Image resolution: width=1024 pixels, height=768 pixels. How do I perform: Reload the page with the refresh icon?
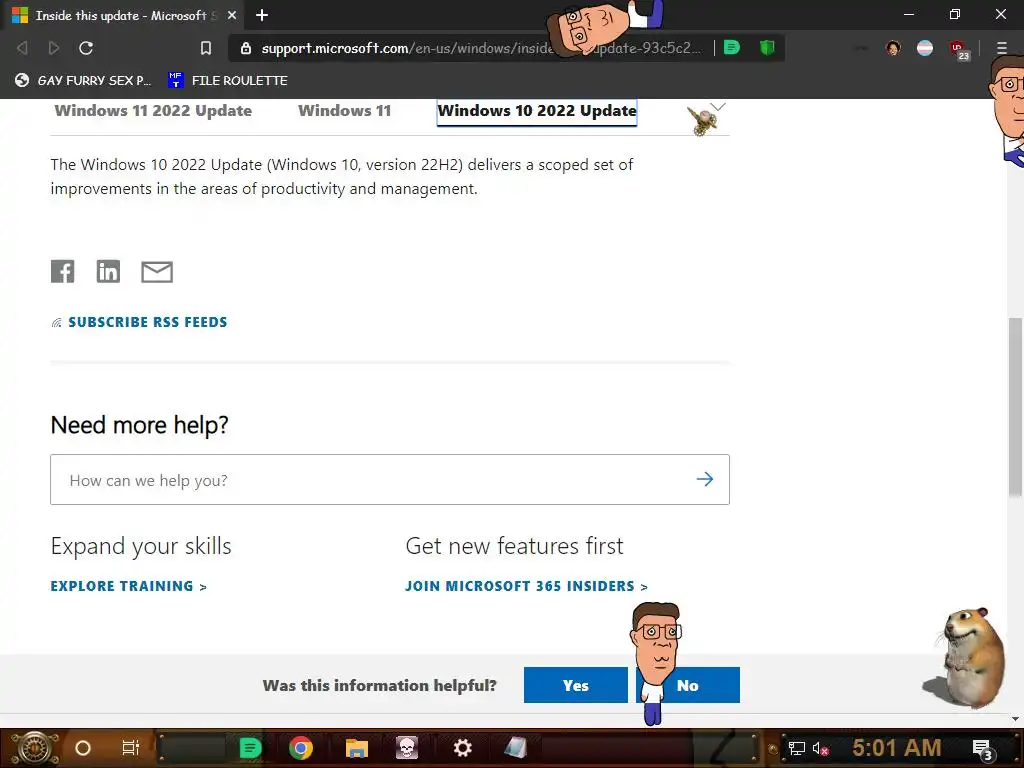[x=86, y=48]
